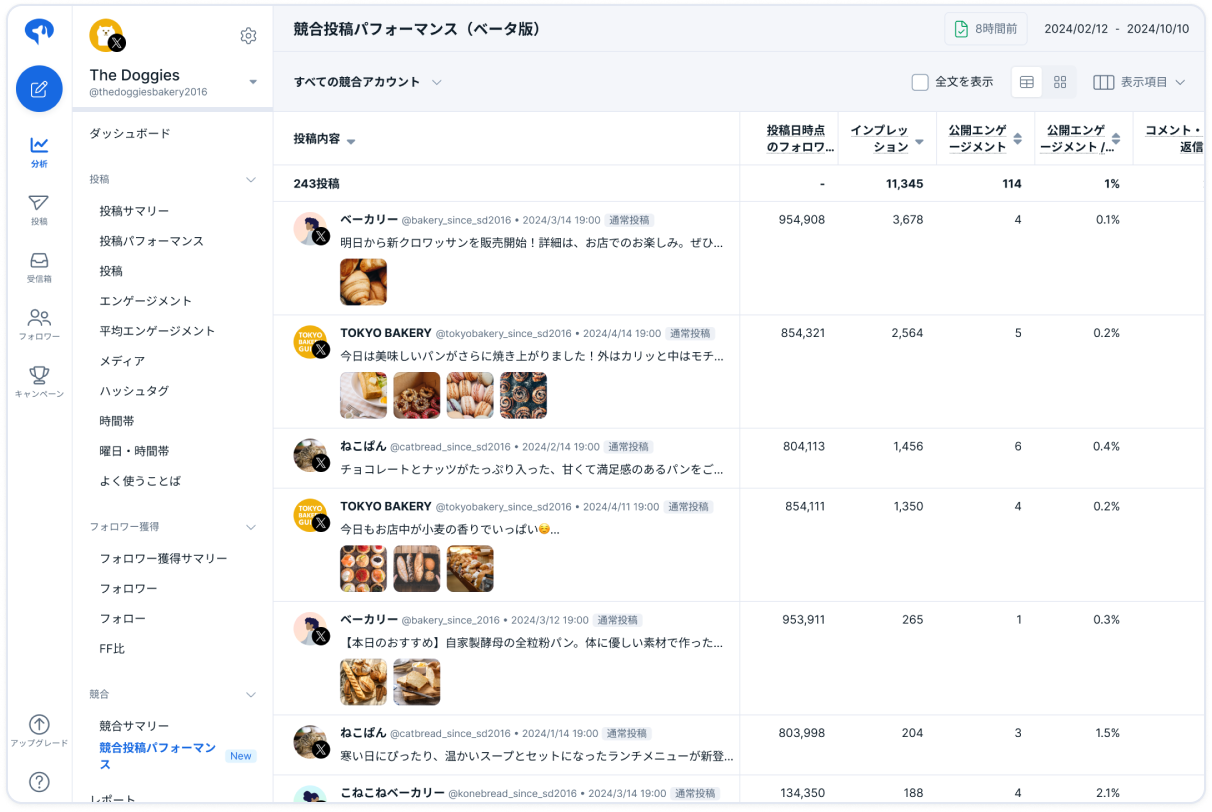Switch to table list view
Screen dimensions: 1212x812
coord(1026,82)
